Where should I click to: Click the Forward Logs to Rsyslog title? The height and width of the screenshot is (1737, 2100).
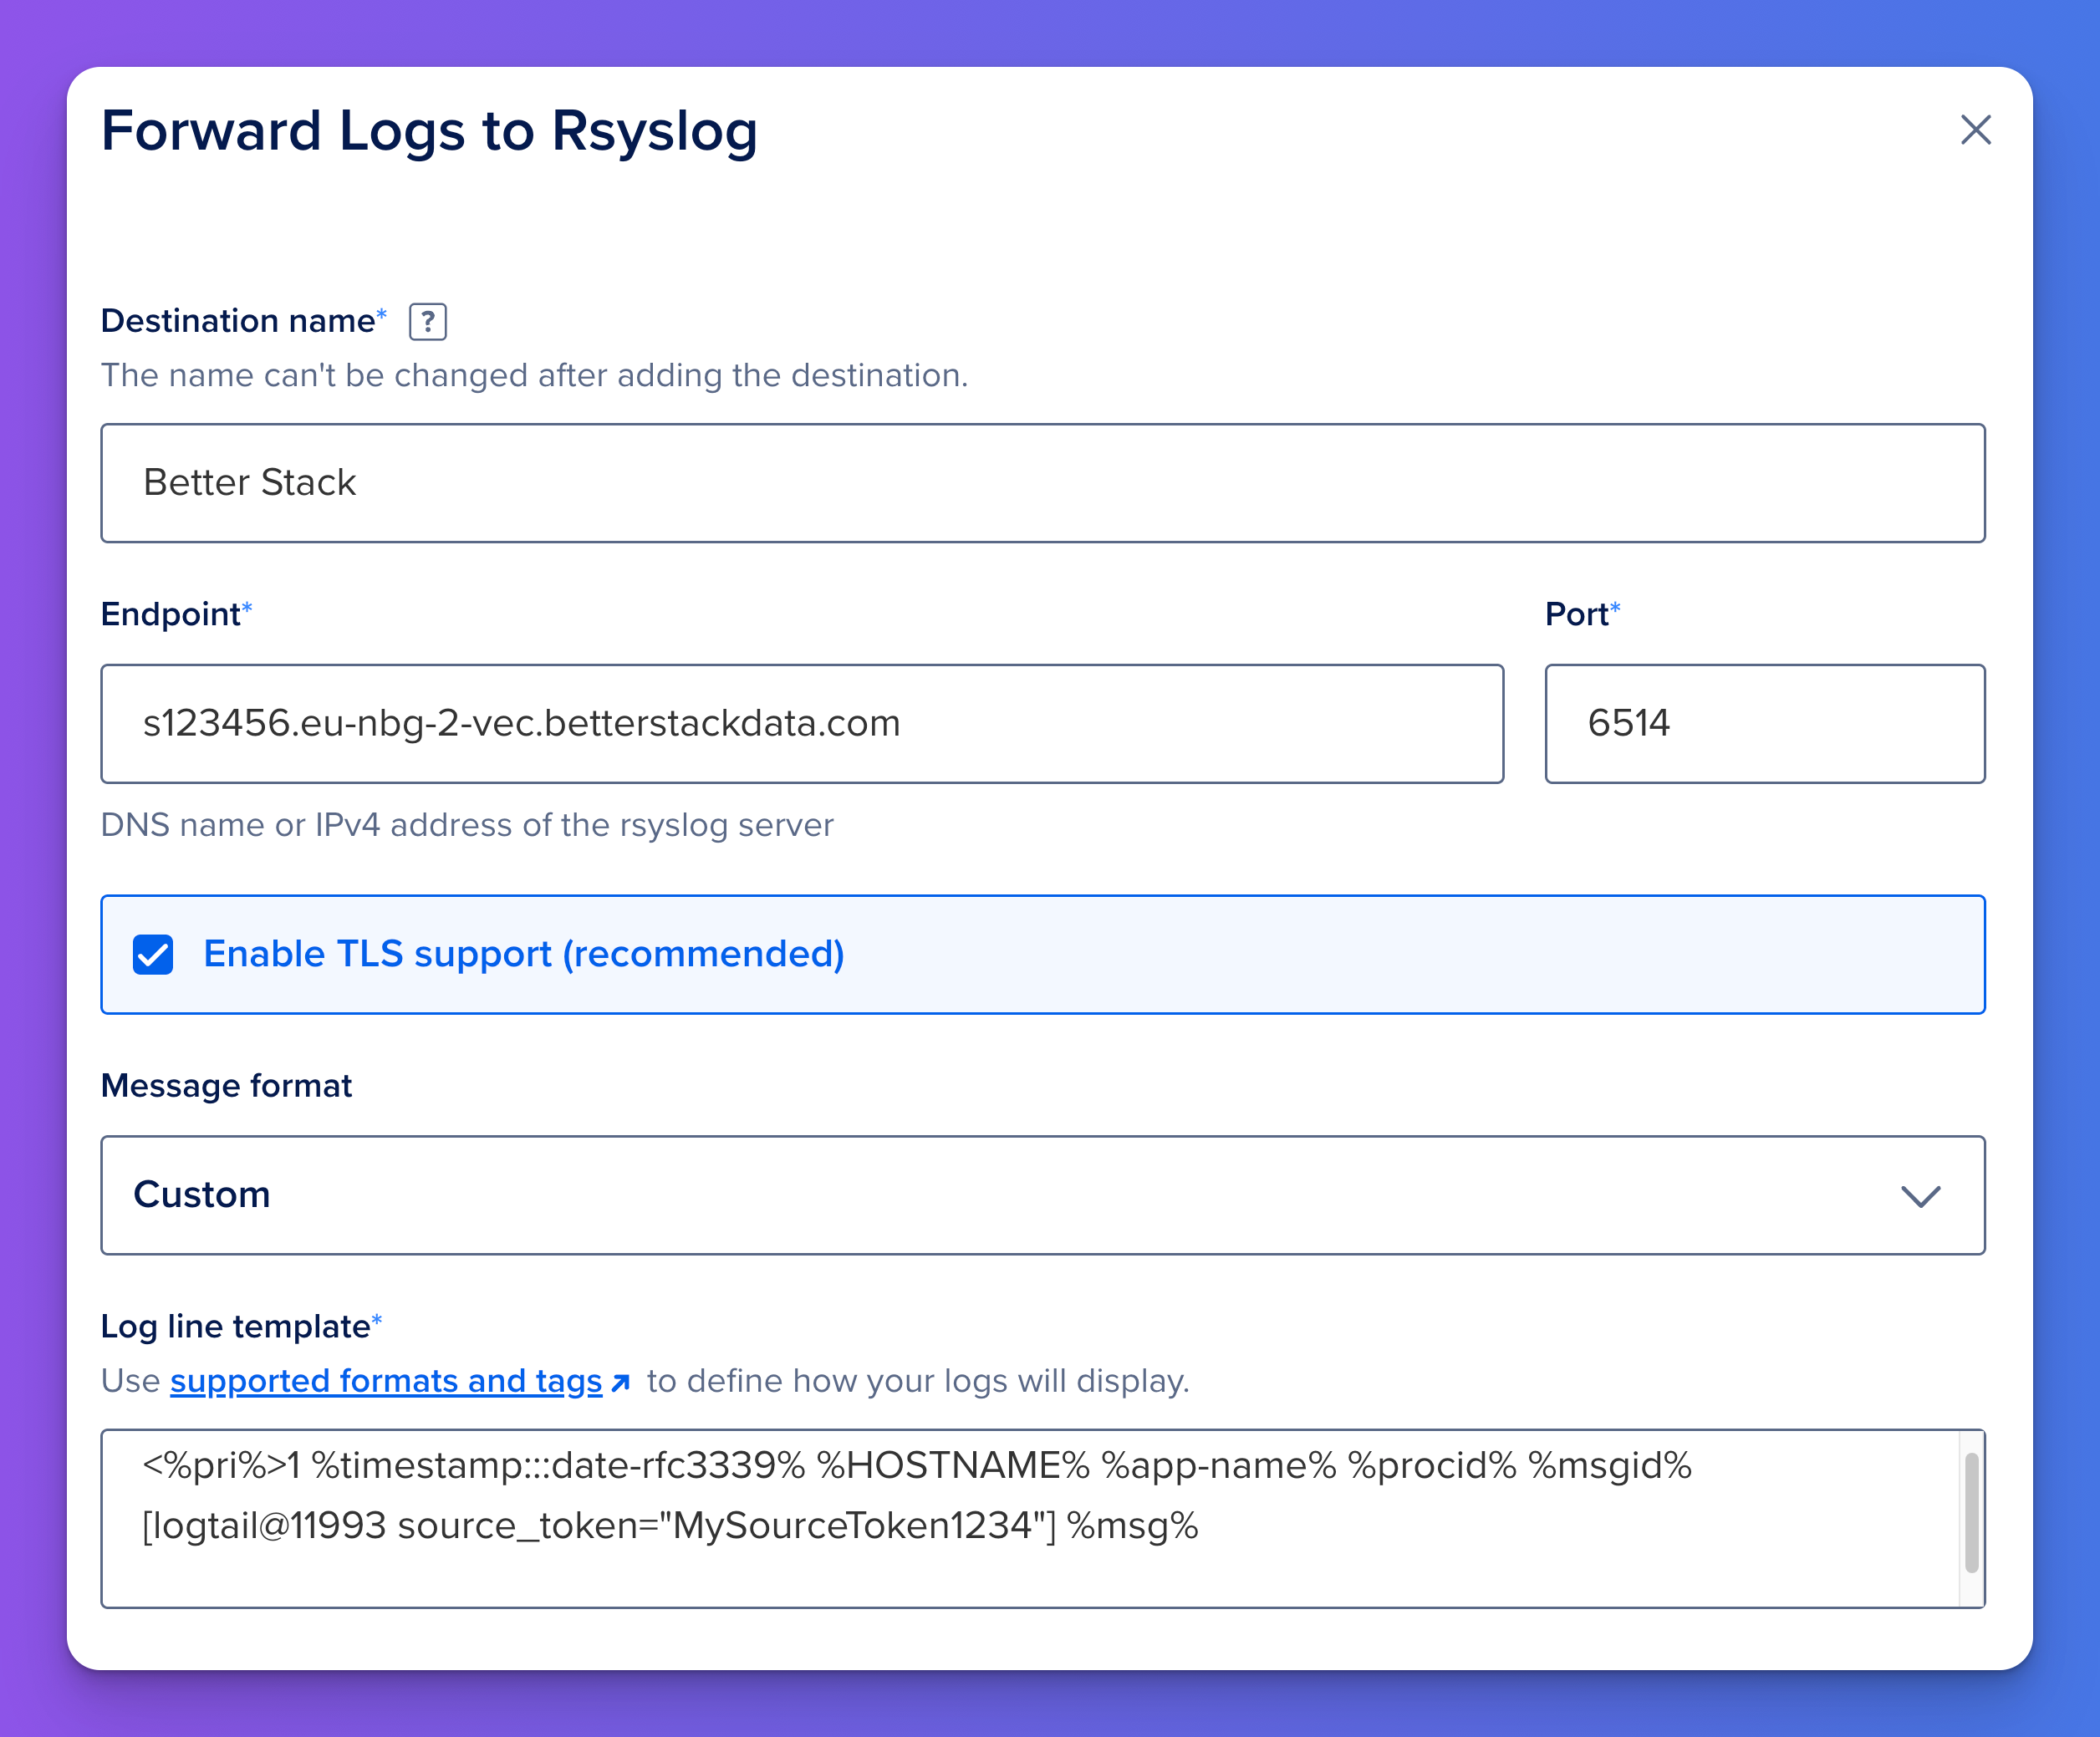click(429, 131)
